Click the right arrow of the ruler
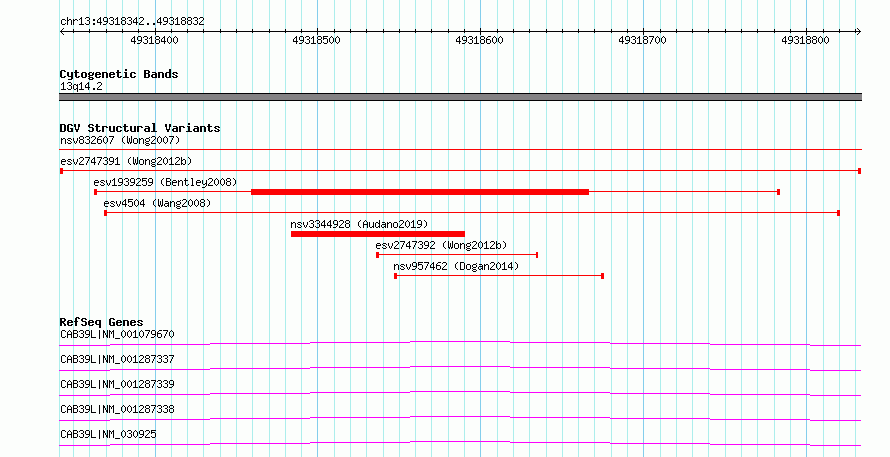890x457 pixels. (858, 32)
